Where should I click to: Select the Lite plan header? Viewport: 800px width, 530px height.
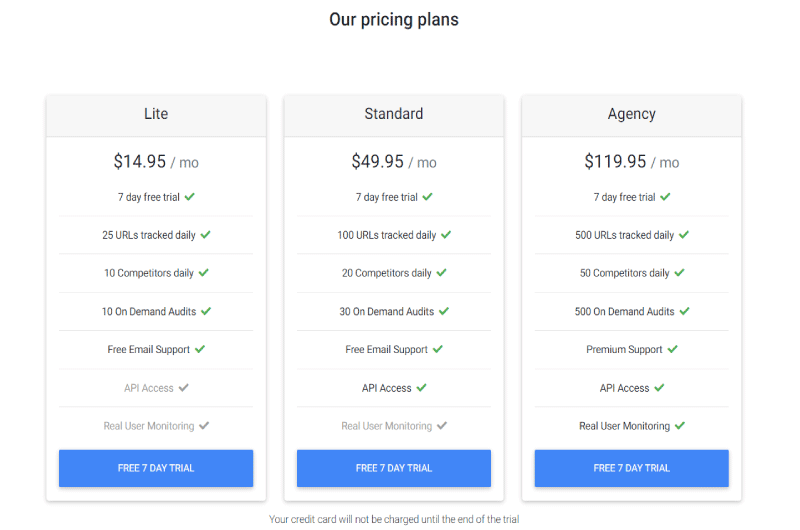coord(156,114)
